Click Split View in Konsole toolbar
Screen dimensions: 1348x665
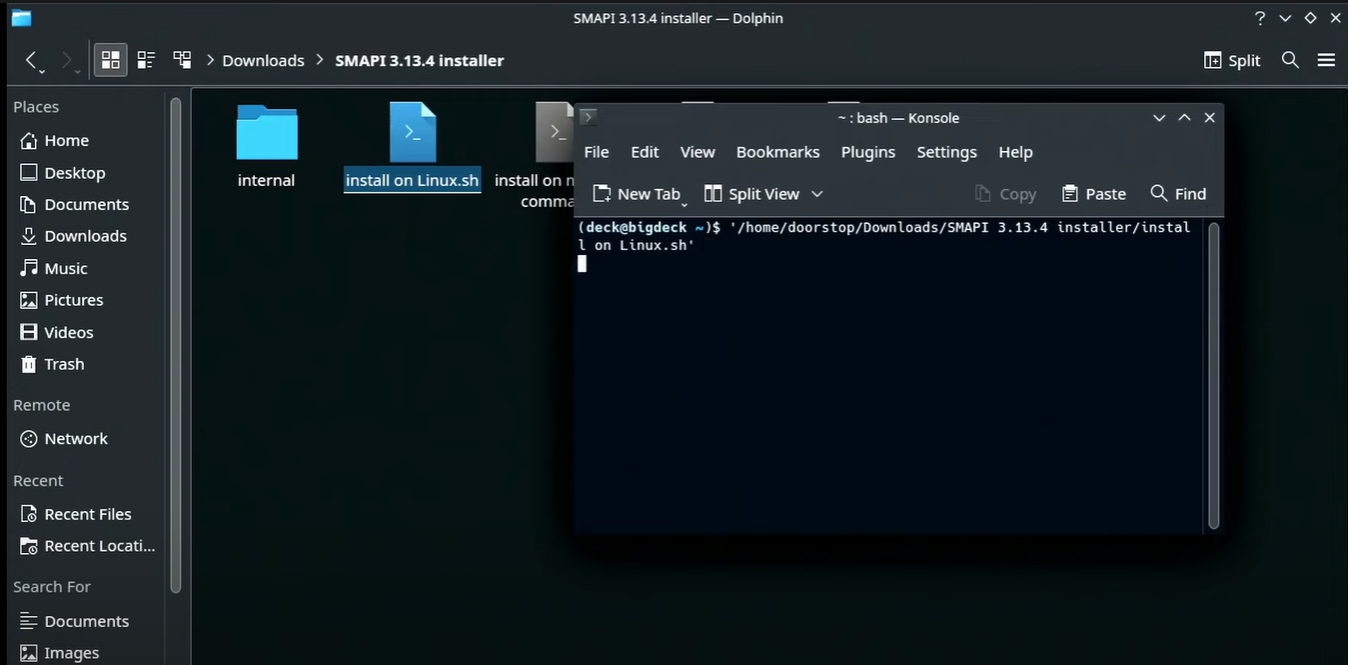(752, 194)
